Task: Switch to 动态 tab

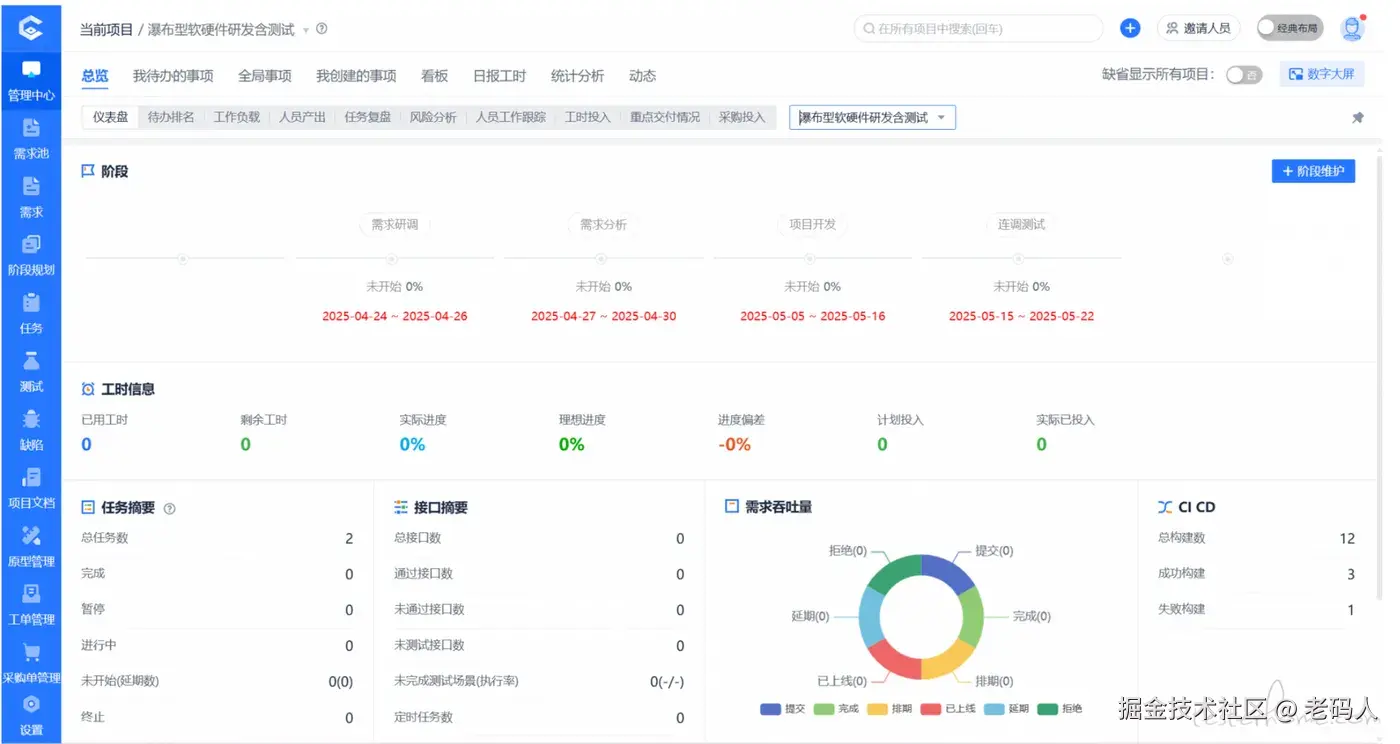Action: [x=642, y=76]
